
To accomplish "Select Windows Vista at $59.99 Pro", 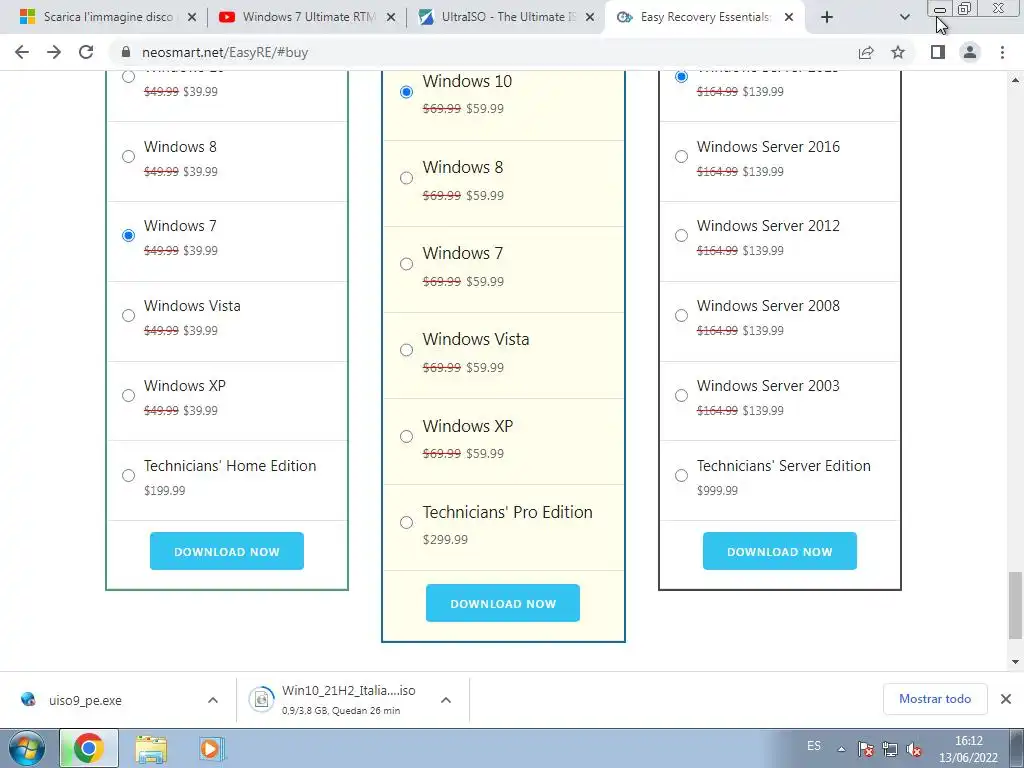I will tap(406, 350).
